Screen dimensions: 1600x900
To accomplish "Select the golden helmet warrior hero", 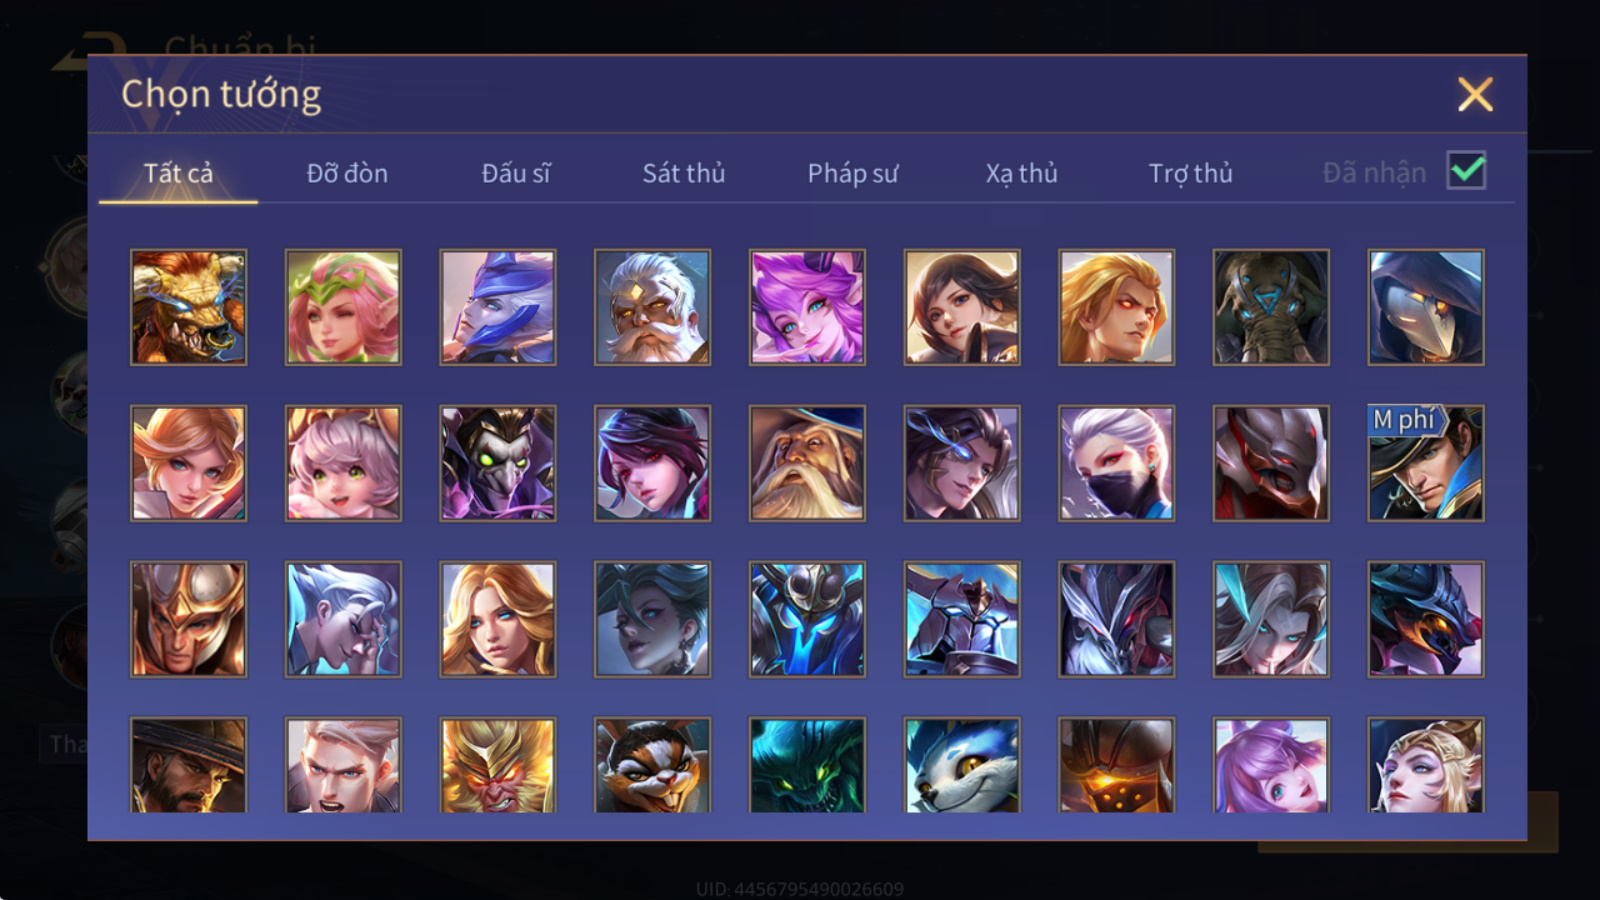I will [x=188, y=619].
